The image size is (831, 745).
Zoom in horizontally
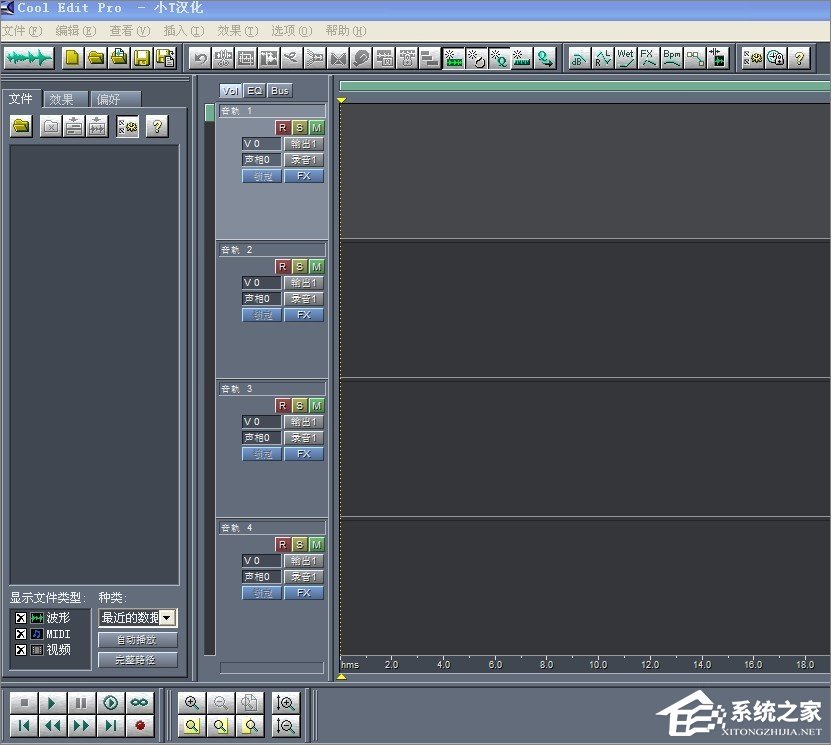[x=192, y=703]
